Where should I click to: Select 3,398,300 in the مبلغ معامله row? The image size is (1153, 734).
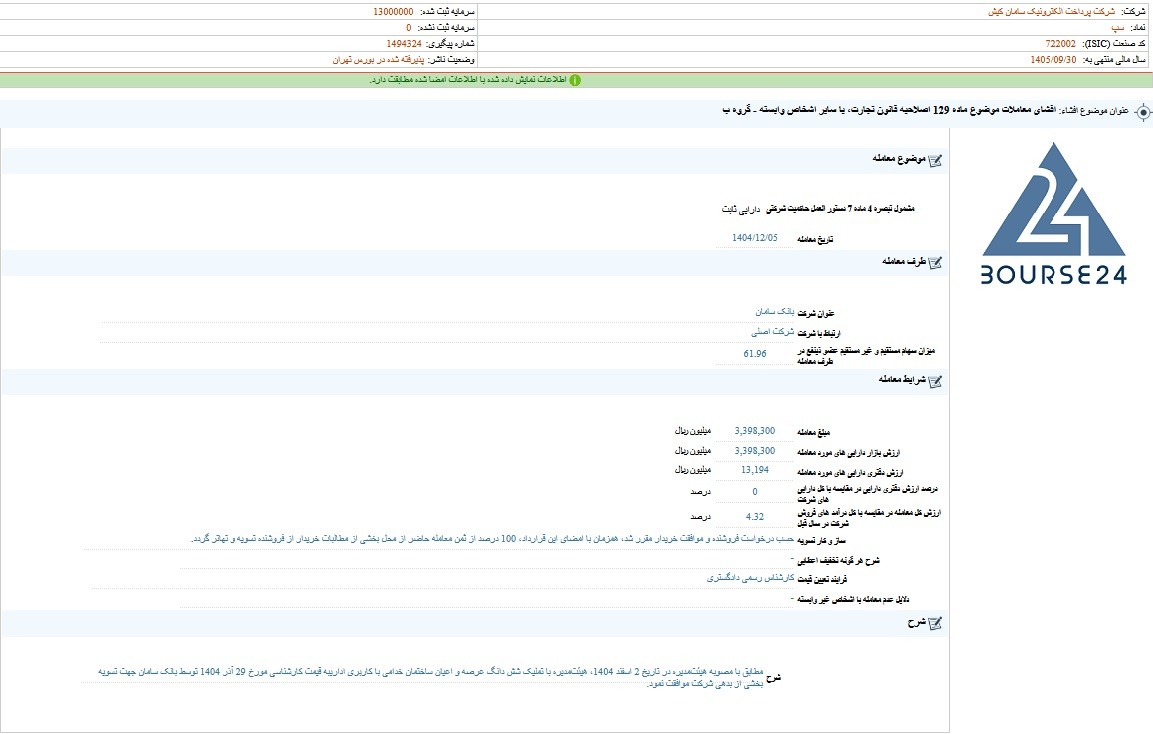click(x=754, y=431)
